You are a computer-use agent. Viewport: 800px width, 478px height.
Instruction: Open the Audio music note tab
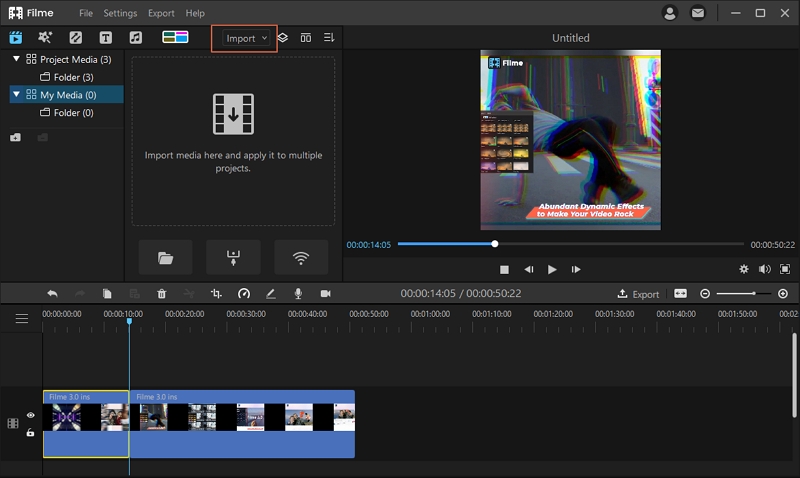click(136, 37)
